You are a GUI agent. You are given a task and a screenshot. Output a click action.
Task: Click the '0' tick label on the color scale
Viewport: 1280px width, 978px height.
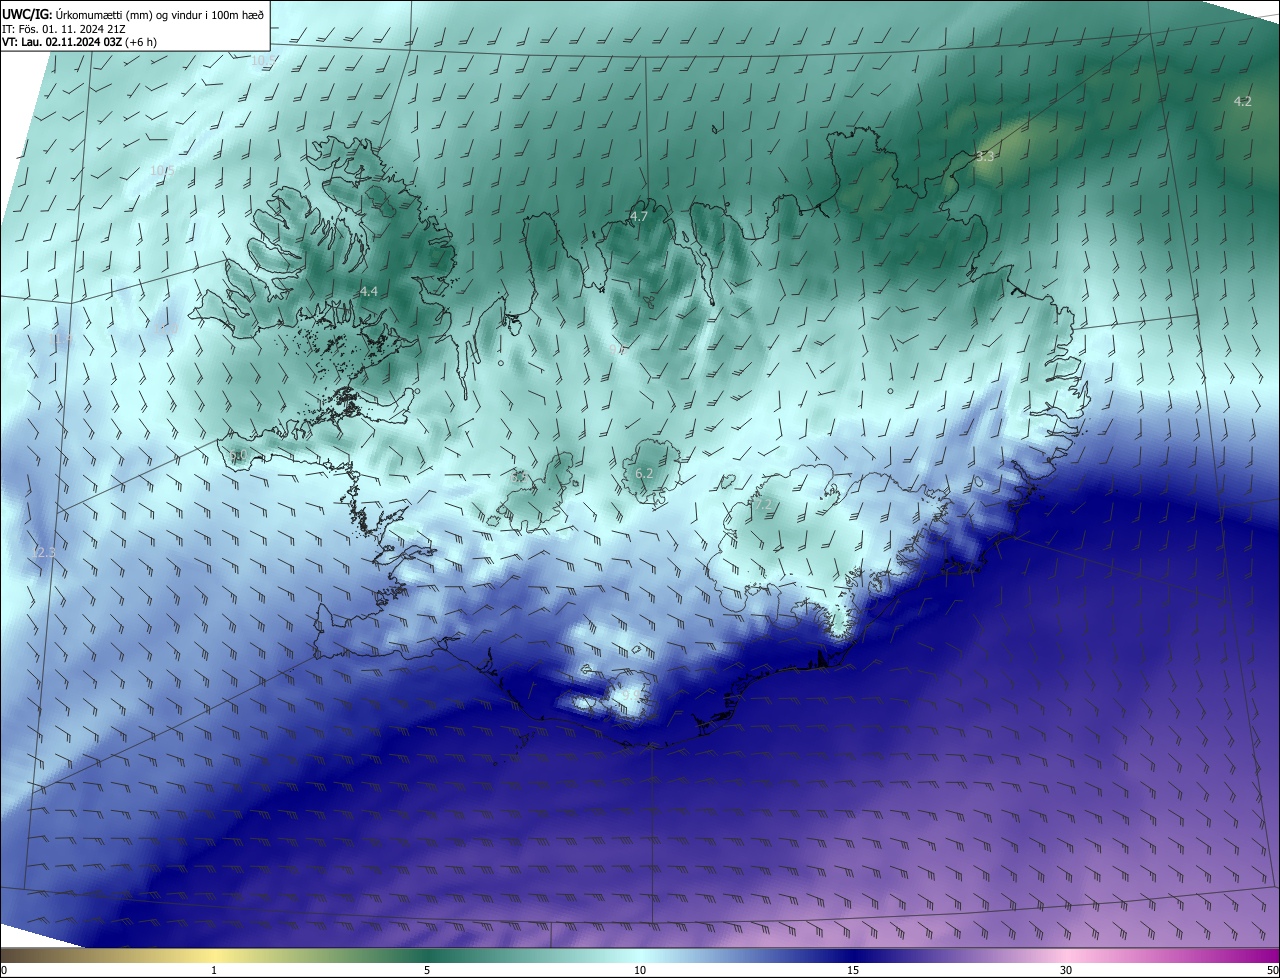pyautogui.click(x=4, y=971)
